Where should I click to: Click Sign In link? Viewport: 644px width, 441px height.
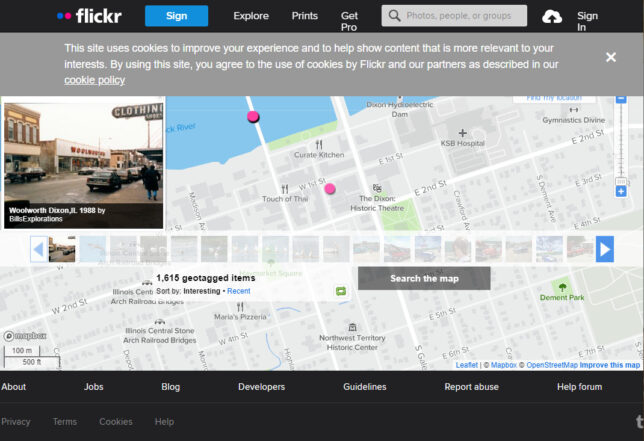pos(587,21)
